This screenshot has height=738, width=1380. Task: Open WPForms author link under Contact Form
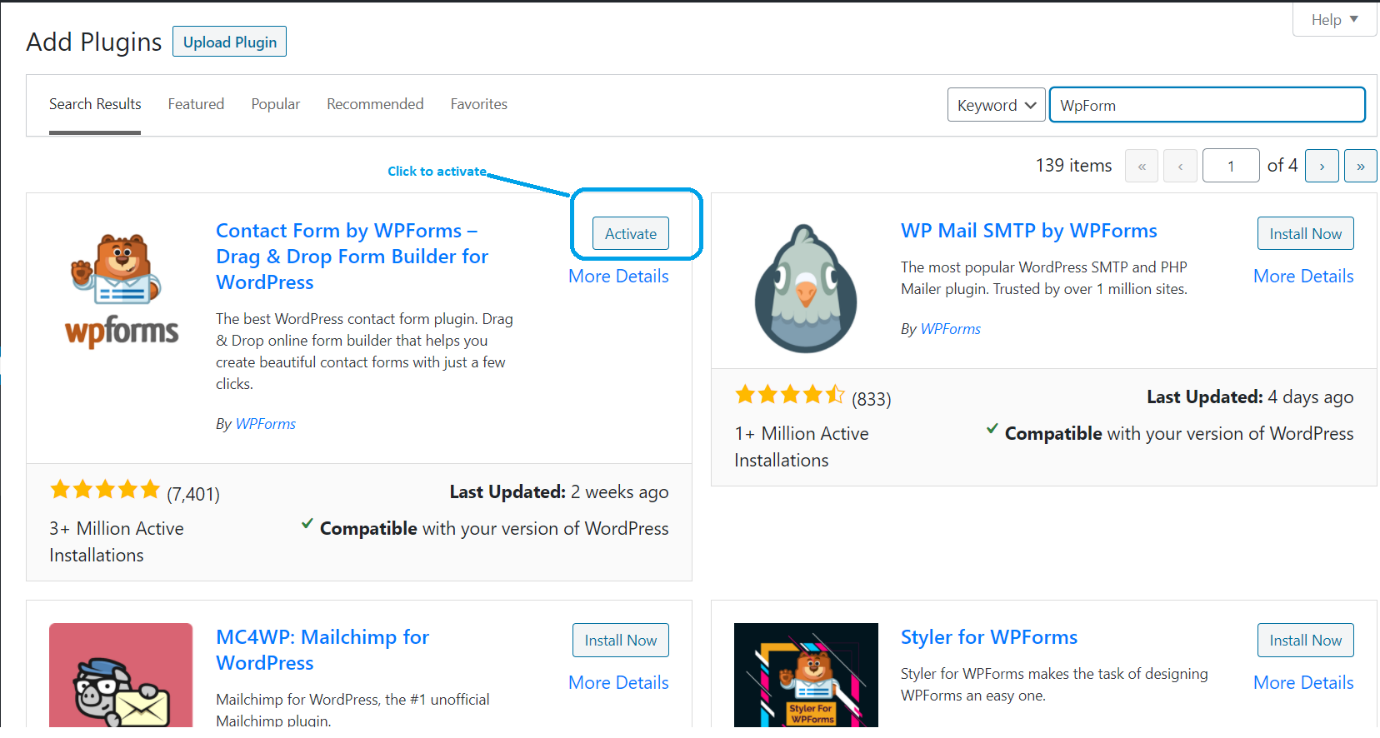266,424
